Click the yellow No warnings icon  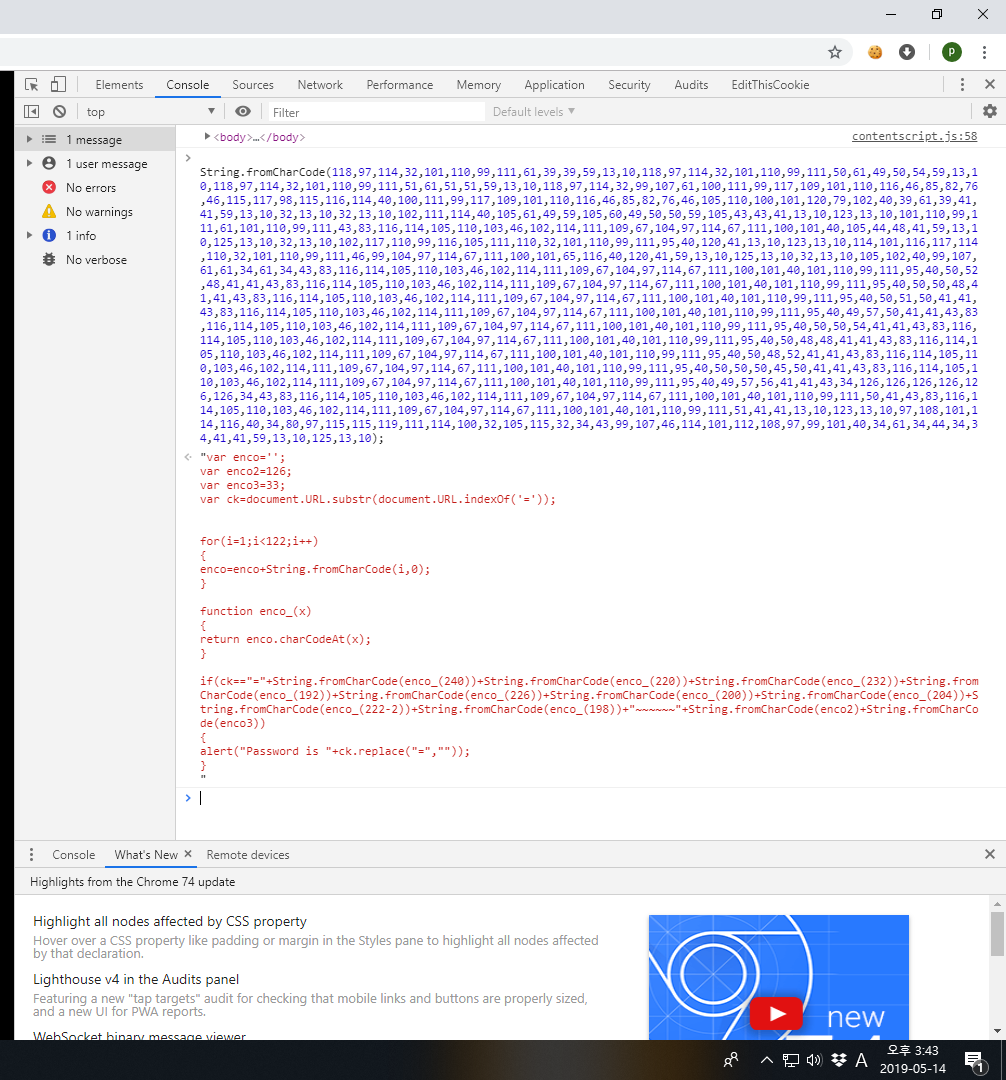click(49, 211)
